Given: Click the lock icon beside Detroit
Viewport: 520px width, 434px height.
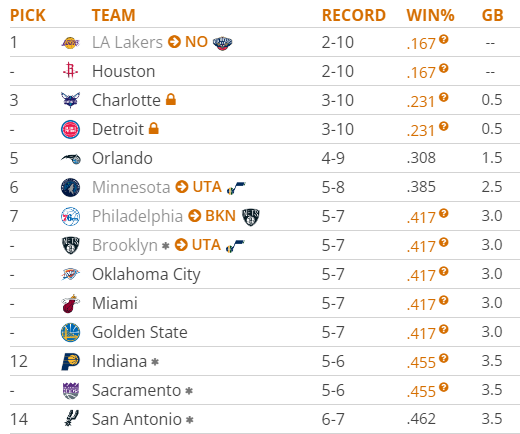Looking at the screenshot, I should (154, 128).
